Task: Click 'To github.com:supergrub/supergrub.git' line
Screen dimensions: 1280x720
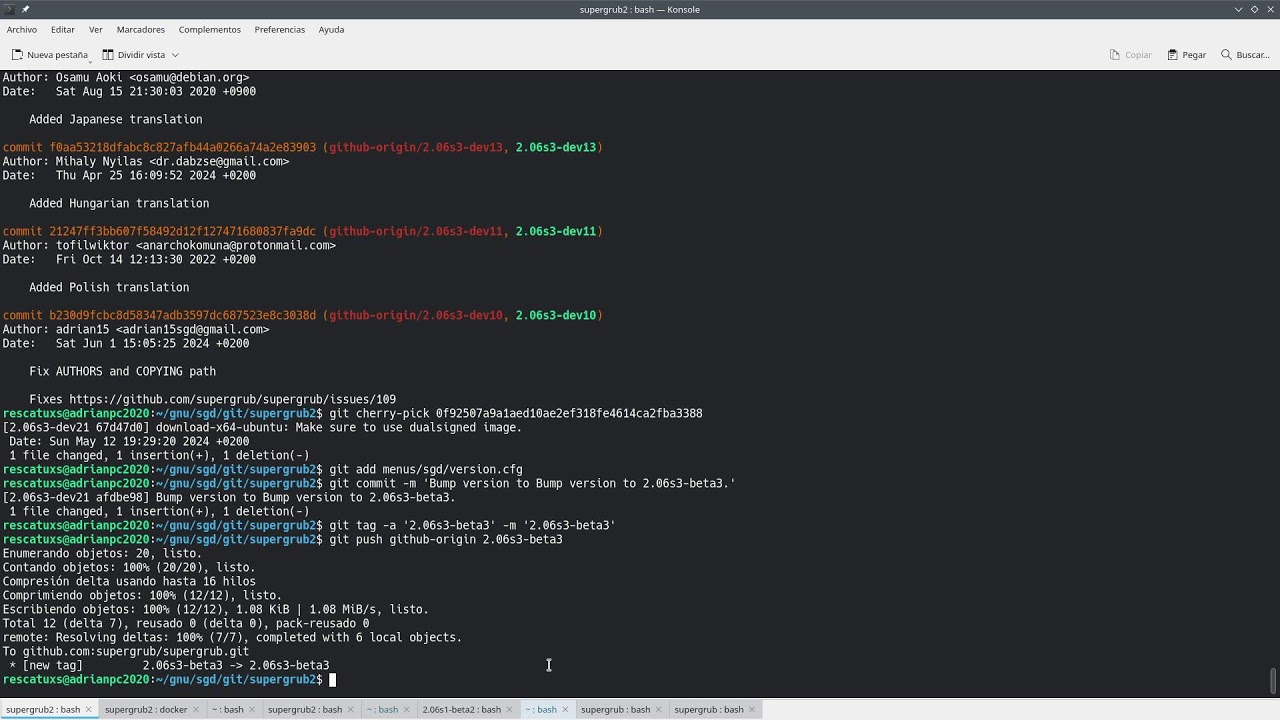Action: click(126, 651)
